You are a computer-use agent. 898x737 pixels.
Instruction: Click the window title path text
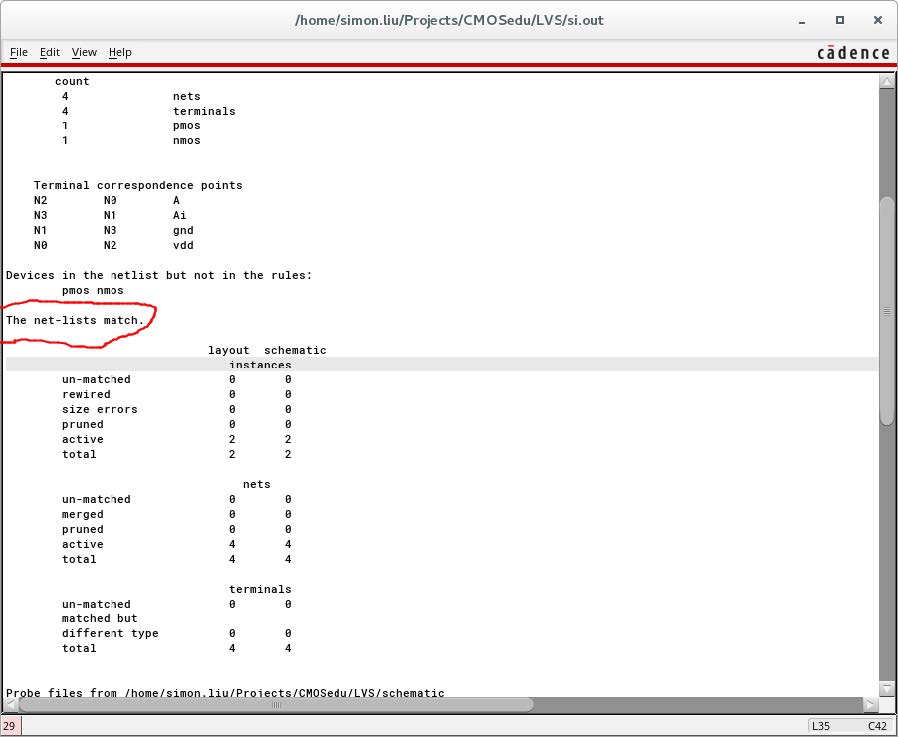tap(449, 20)
